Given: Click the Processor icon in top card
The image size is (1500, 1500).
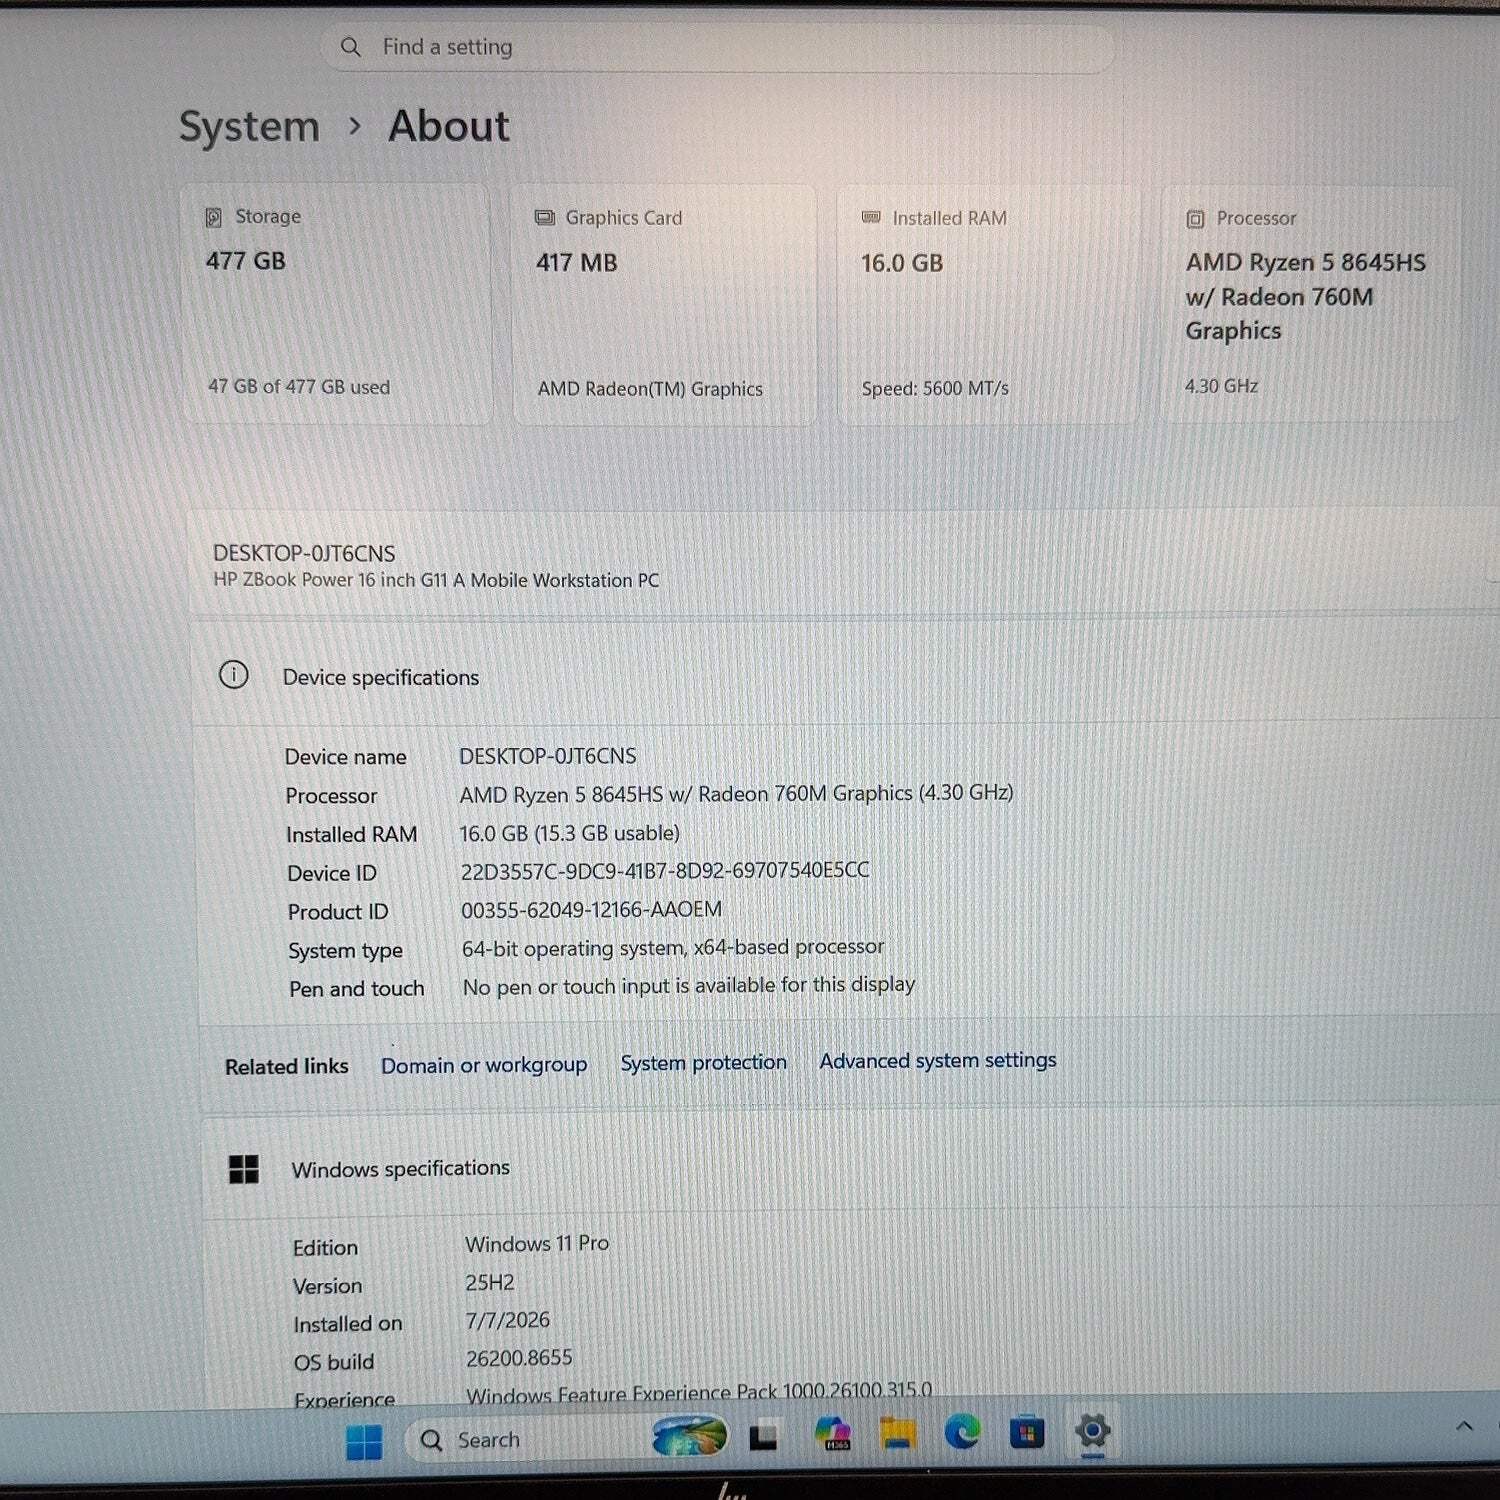Looking at the screenshot, I should point(1195,219).
